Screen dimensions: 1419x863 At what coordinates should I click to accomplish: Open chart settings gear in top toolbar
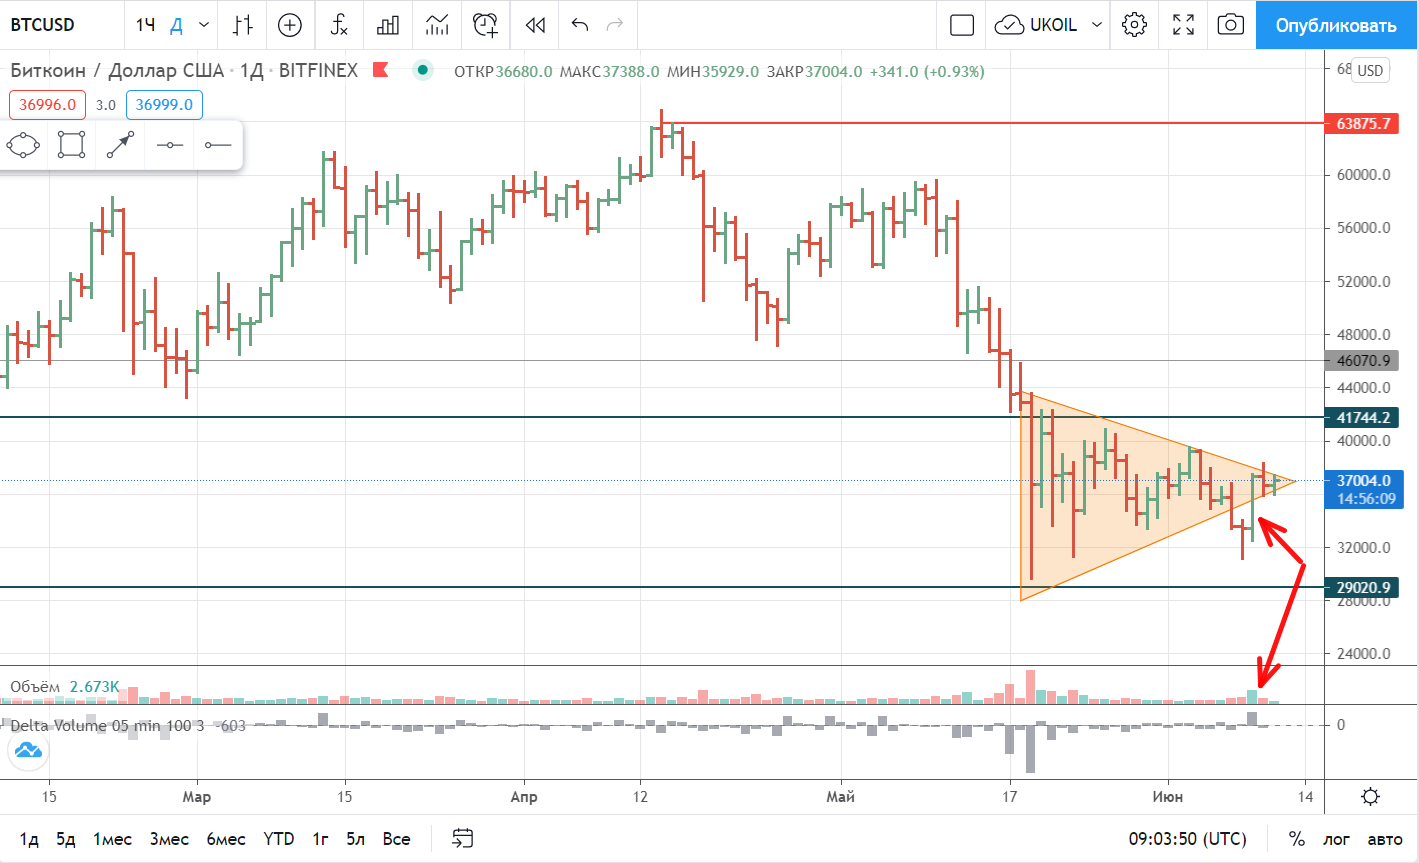[1134, 25]
